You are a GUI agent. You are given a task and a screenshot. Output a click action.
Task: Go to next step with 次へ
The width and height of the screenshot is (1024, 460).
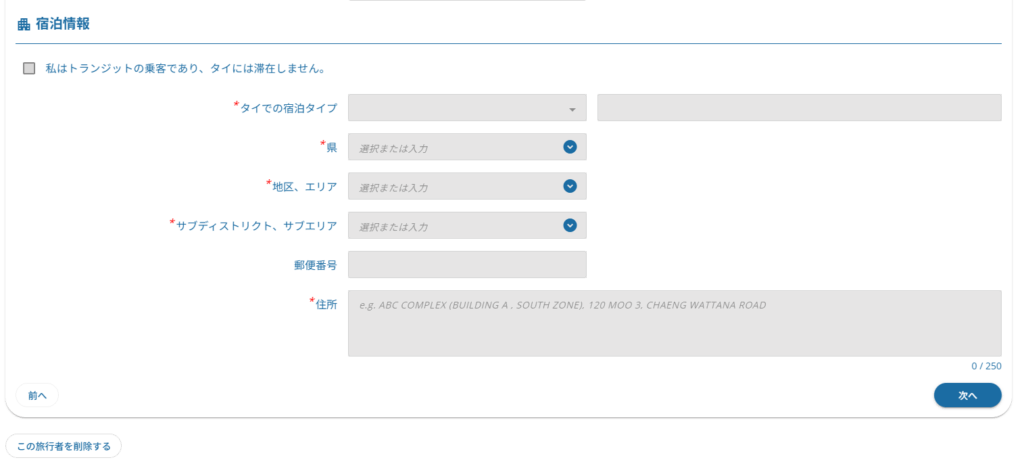[x=967, y=395]
